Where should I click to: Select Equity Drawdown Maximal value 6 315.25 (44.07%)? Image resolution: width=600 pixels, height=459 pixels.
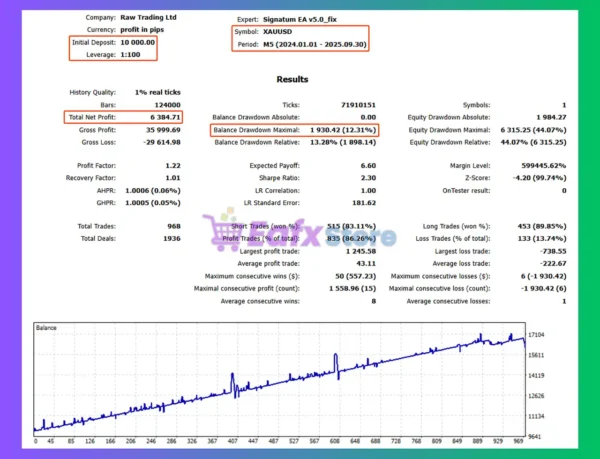pos(533,130)
